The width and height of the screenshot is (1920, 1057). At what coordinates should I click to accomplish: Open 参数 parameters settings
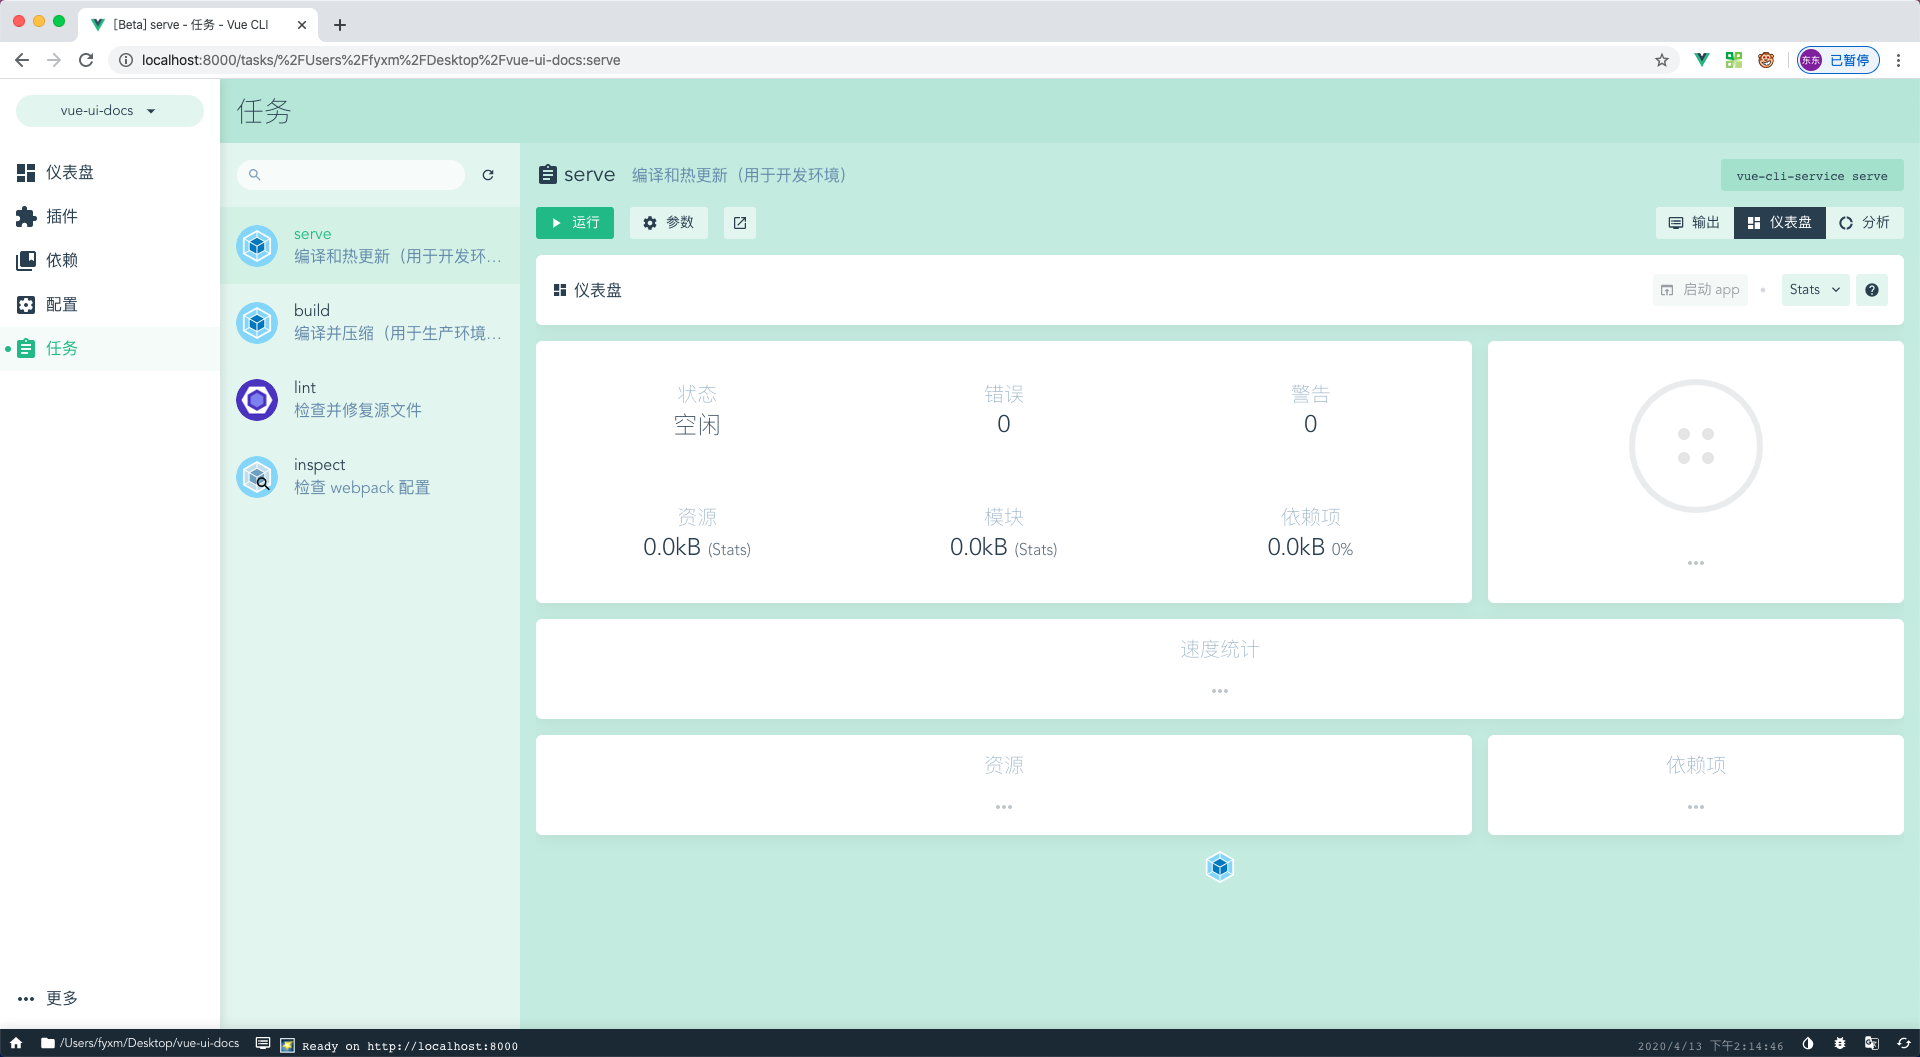pos(669,222)
